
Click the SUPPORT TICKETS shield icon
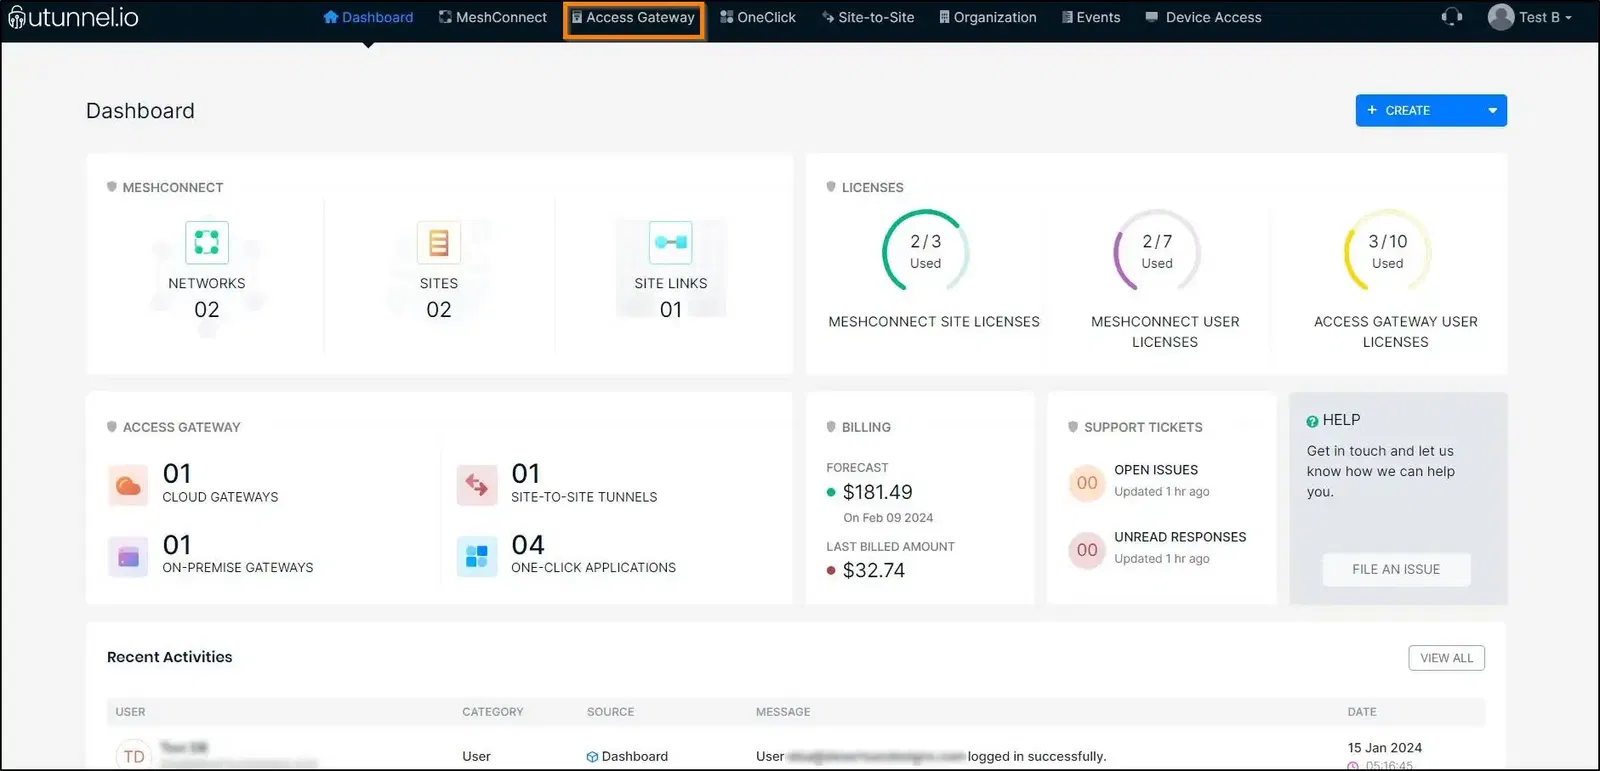[1073, 427]
